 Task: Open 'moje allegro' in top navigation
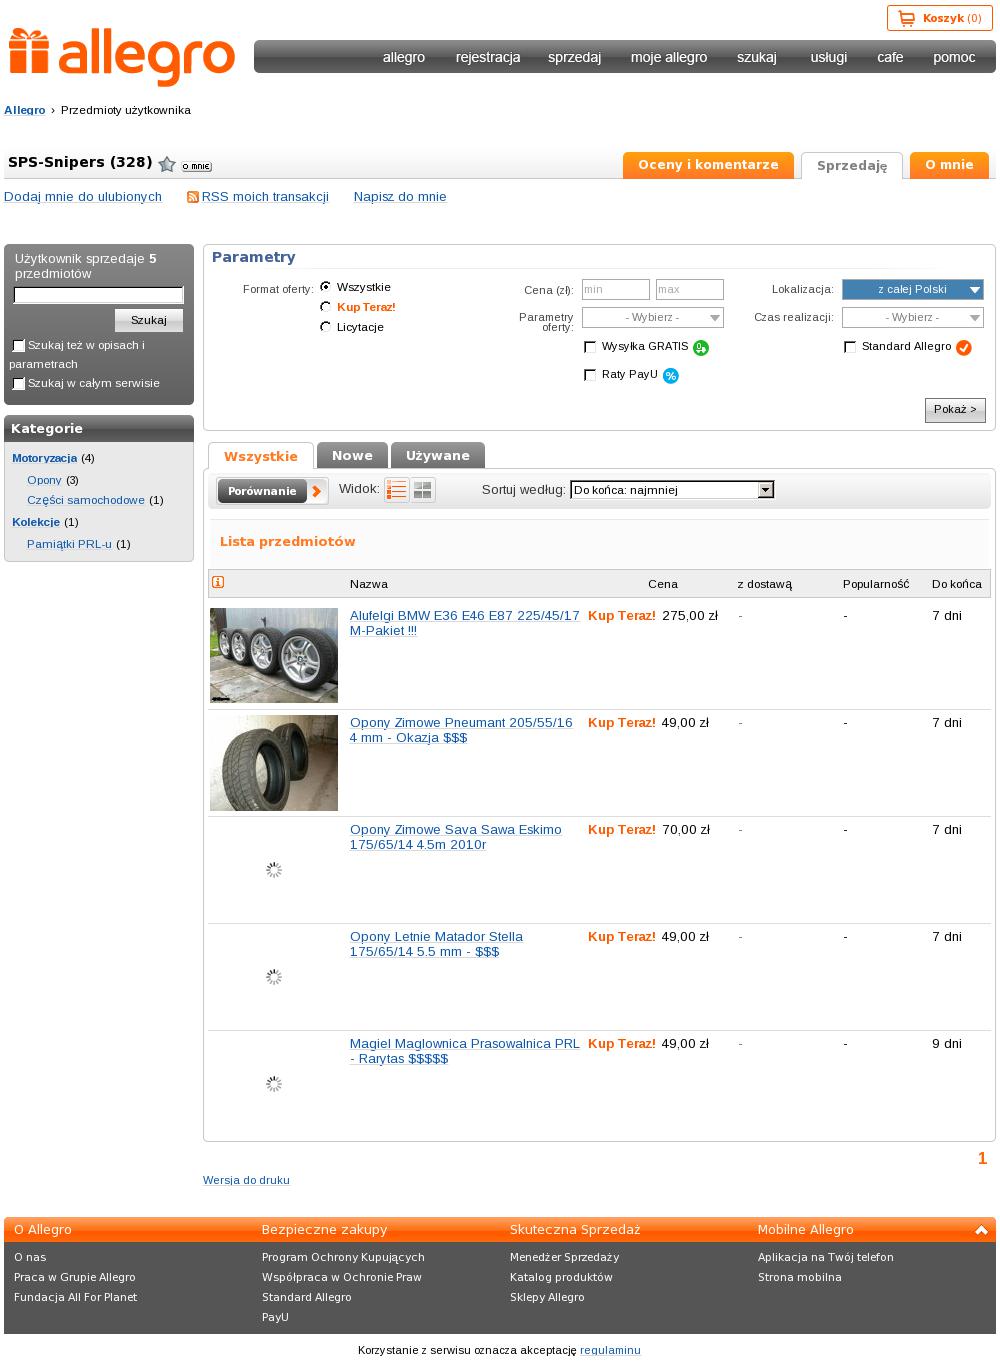(x=669, y=57)
